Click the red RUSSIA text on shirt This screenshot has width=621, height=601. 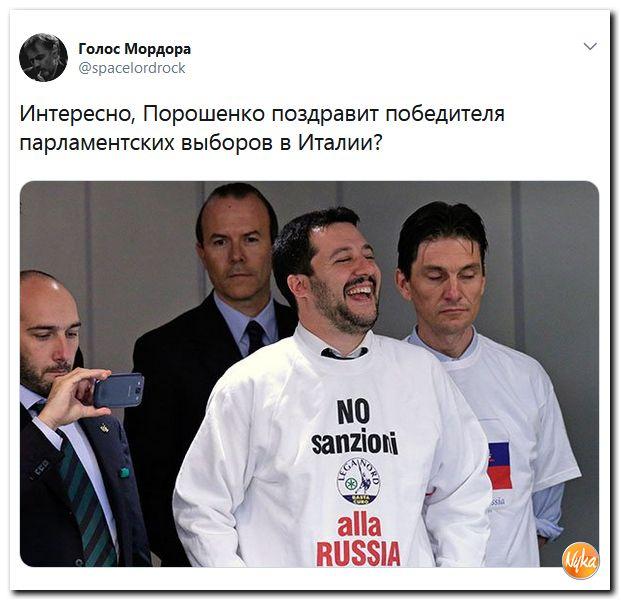point(358,553)
